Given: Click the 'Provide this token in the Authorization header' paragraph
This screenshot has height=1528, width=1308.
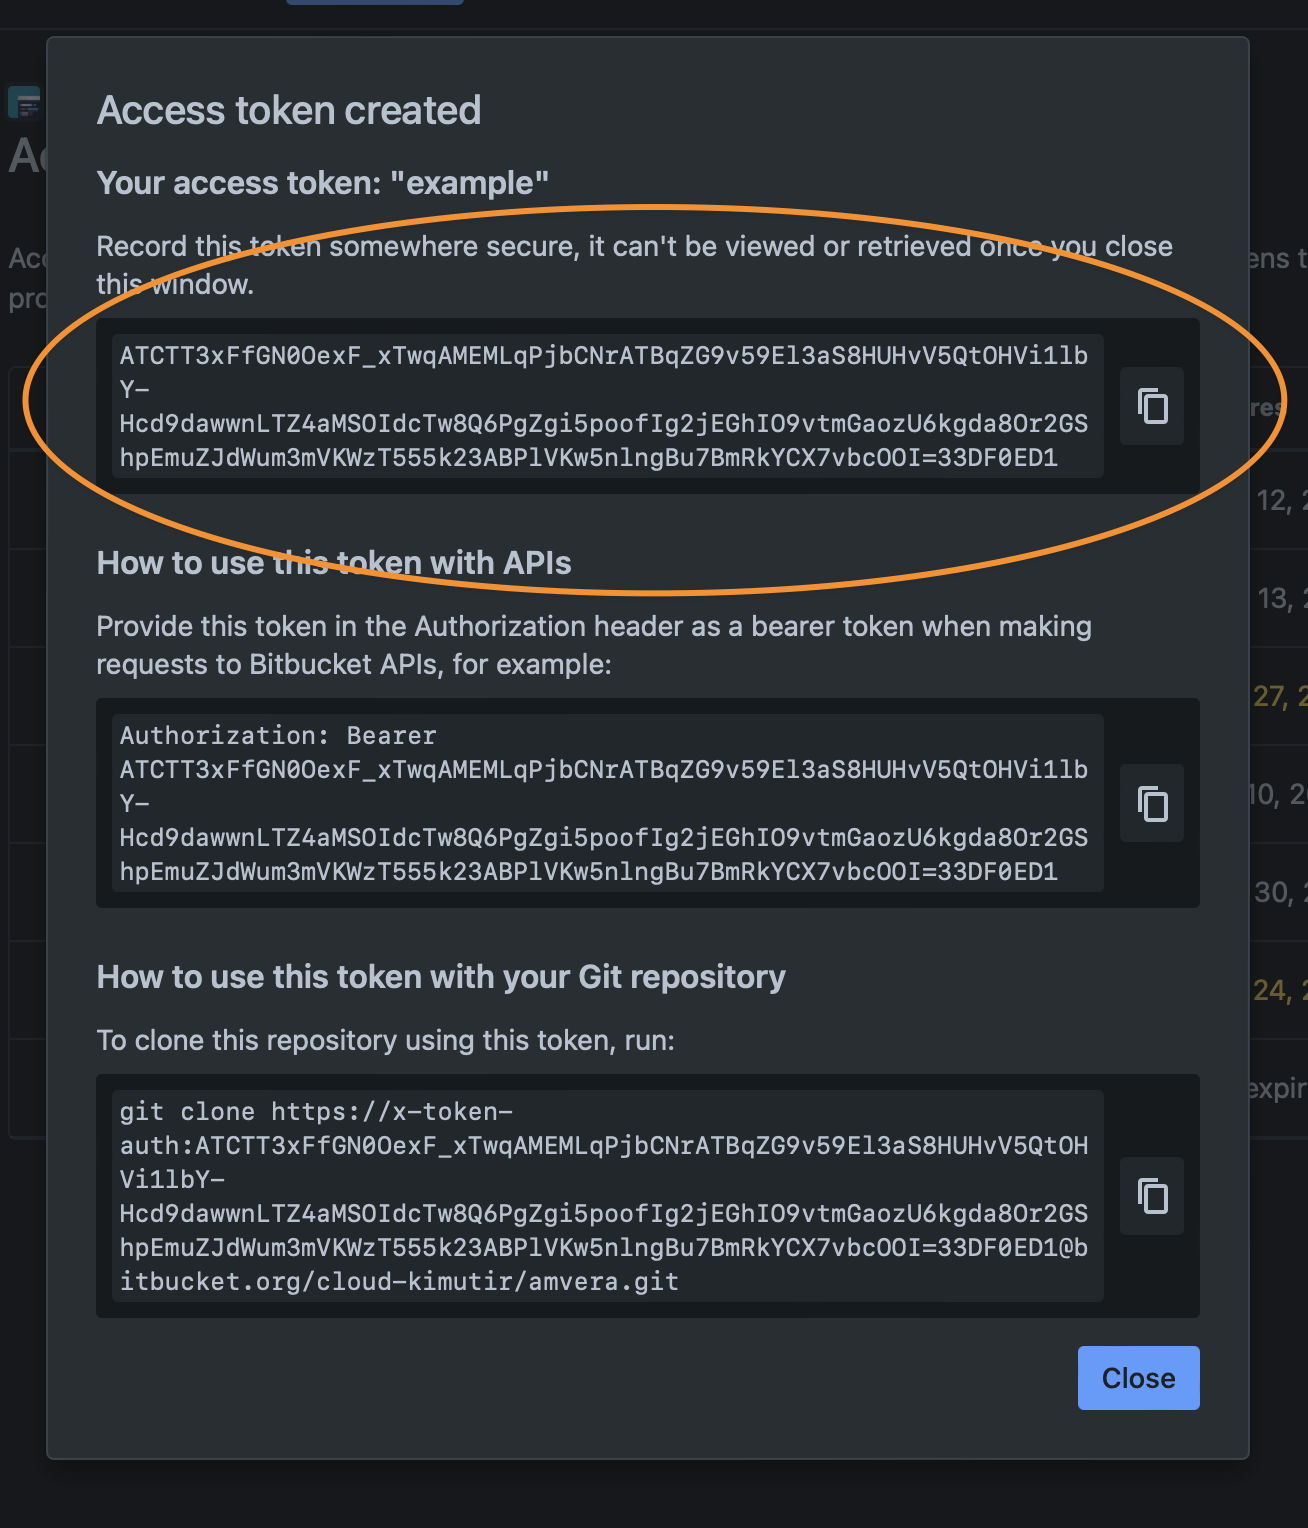Looking at the screenshot, I should 594,645.
